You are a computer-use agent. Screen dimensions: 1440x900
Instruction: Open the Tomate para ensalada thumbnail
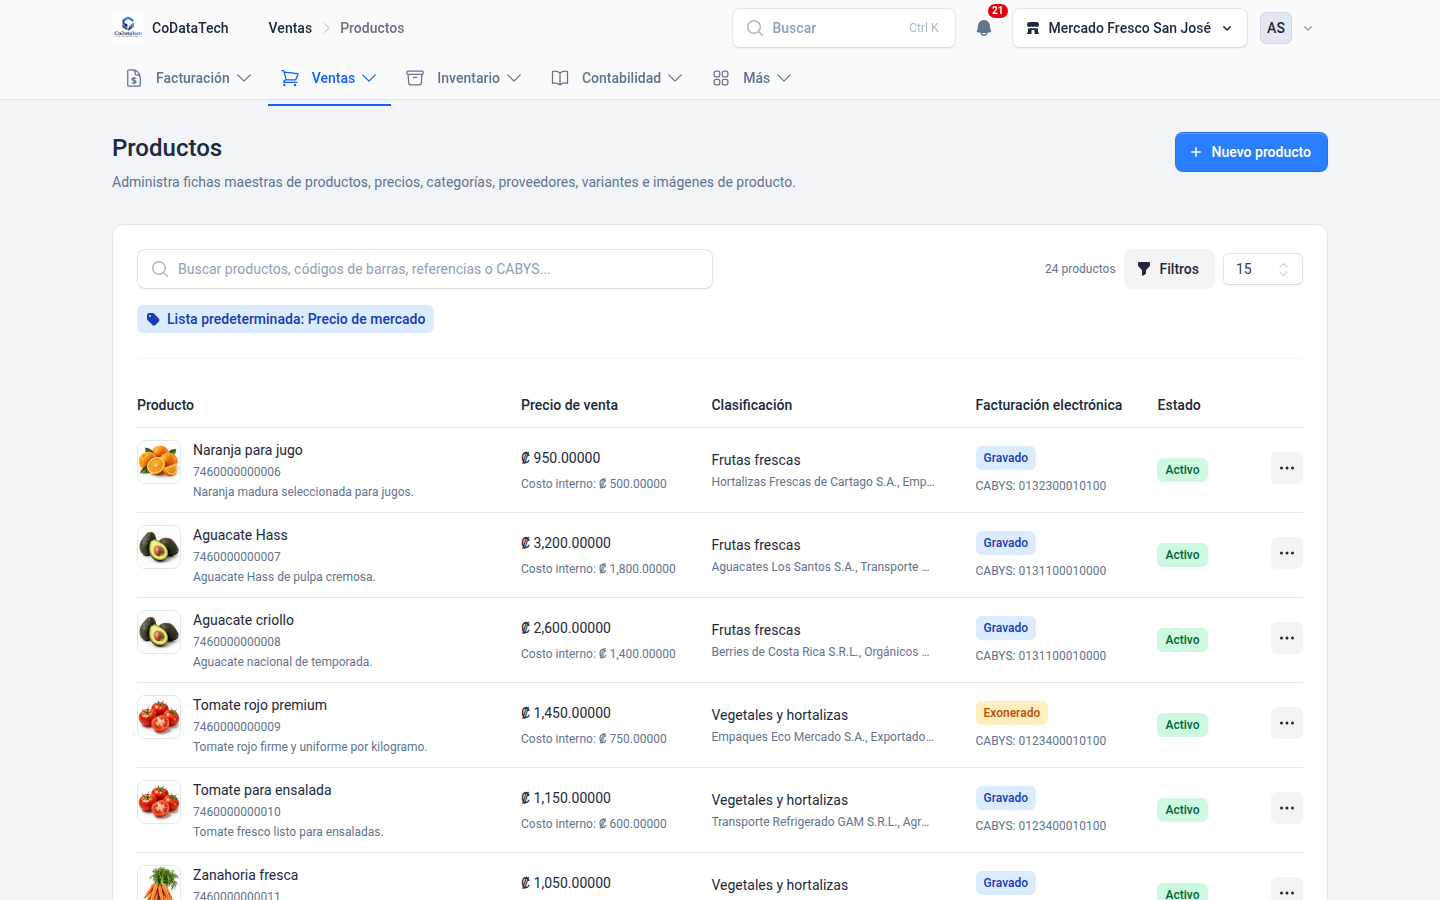point(159,802)
